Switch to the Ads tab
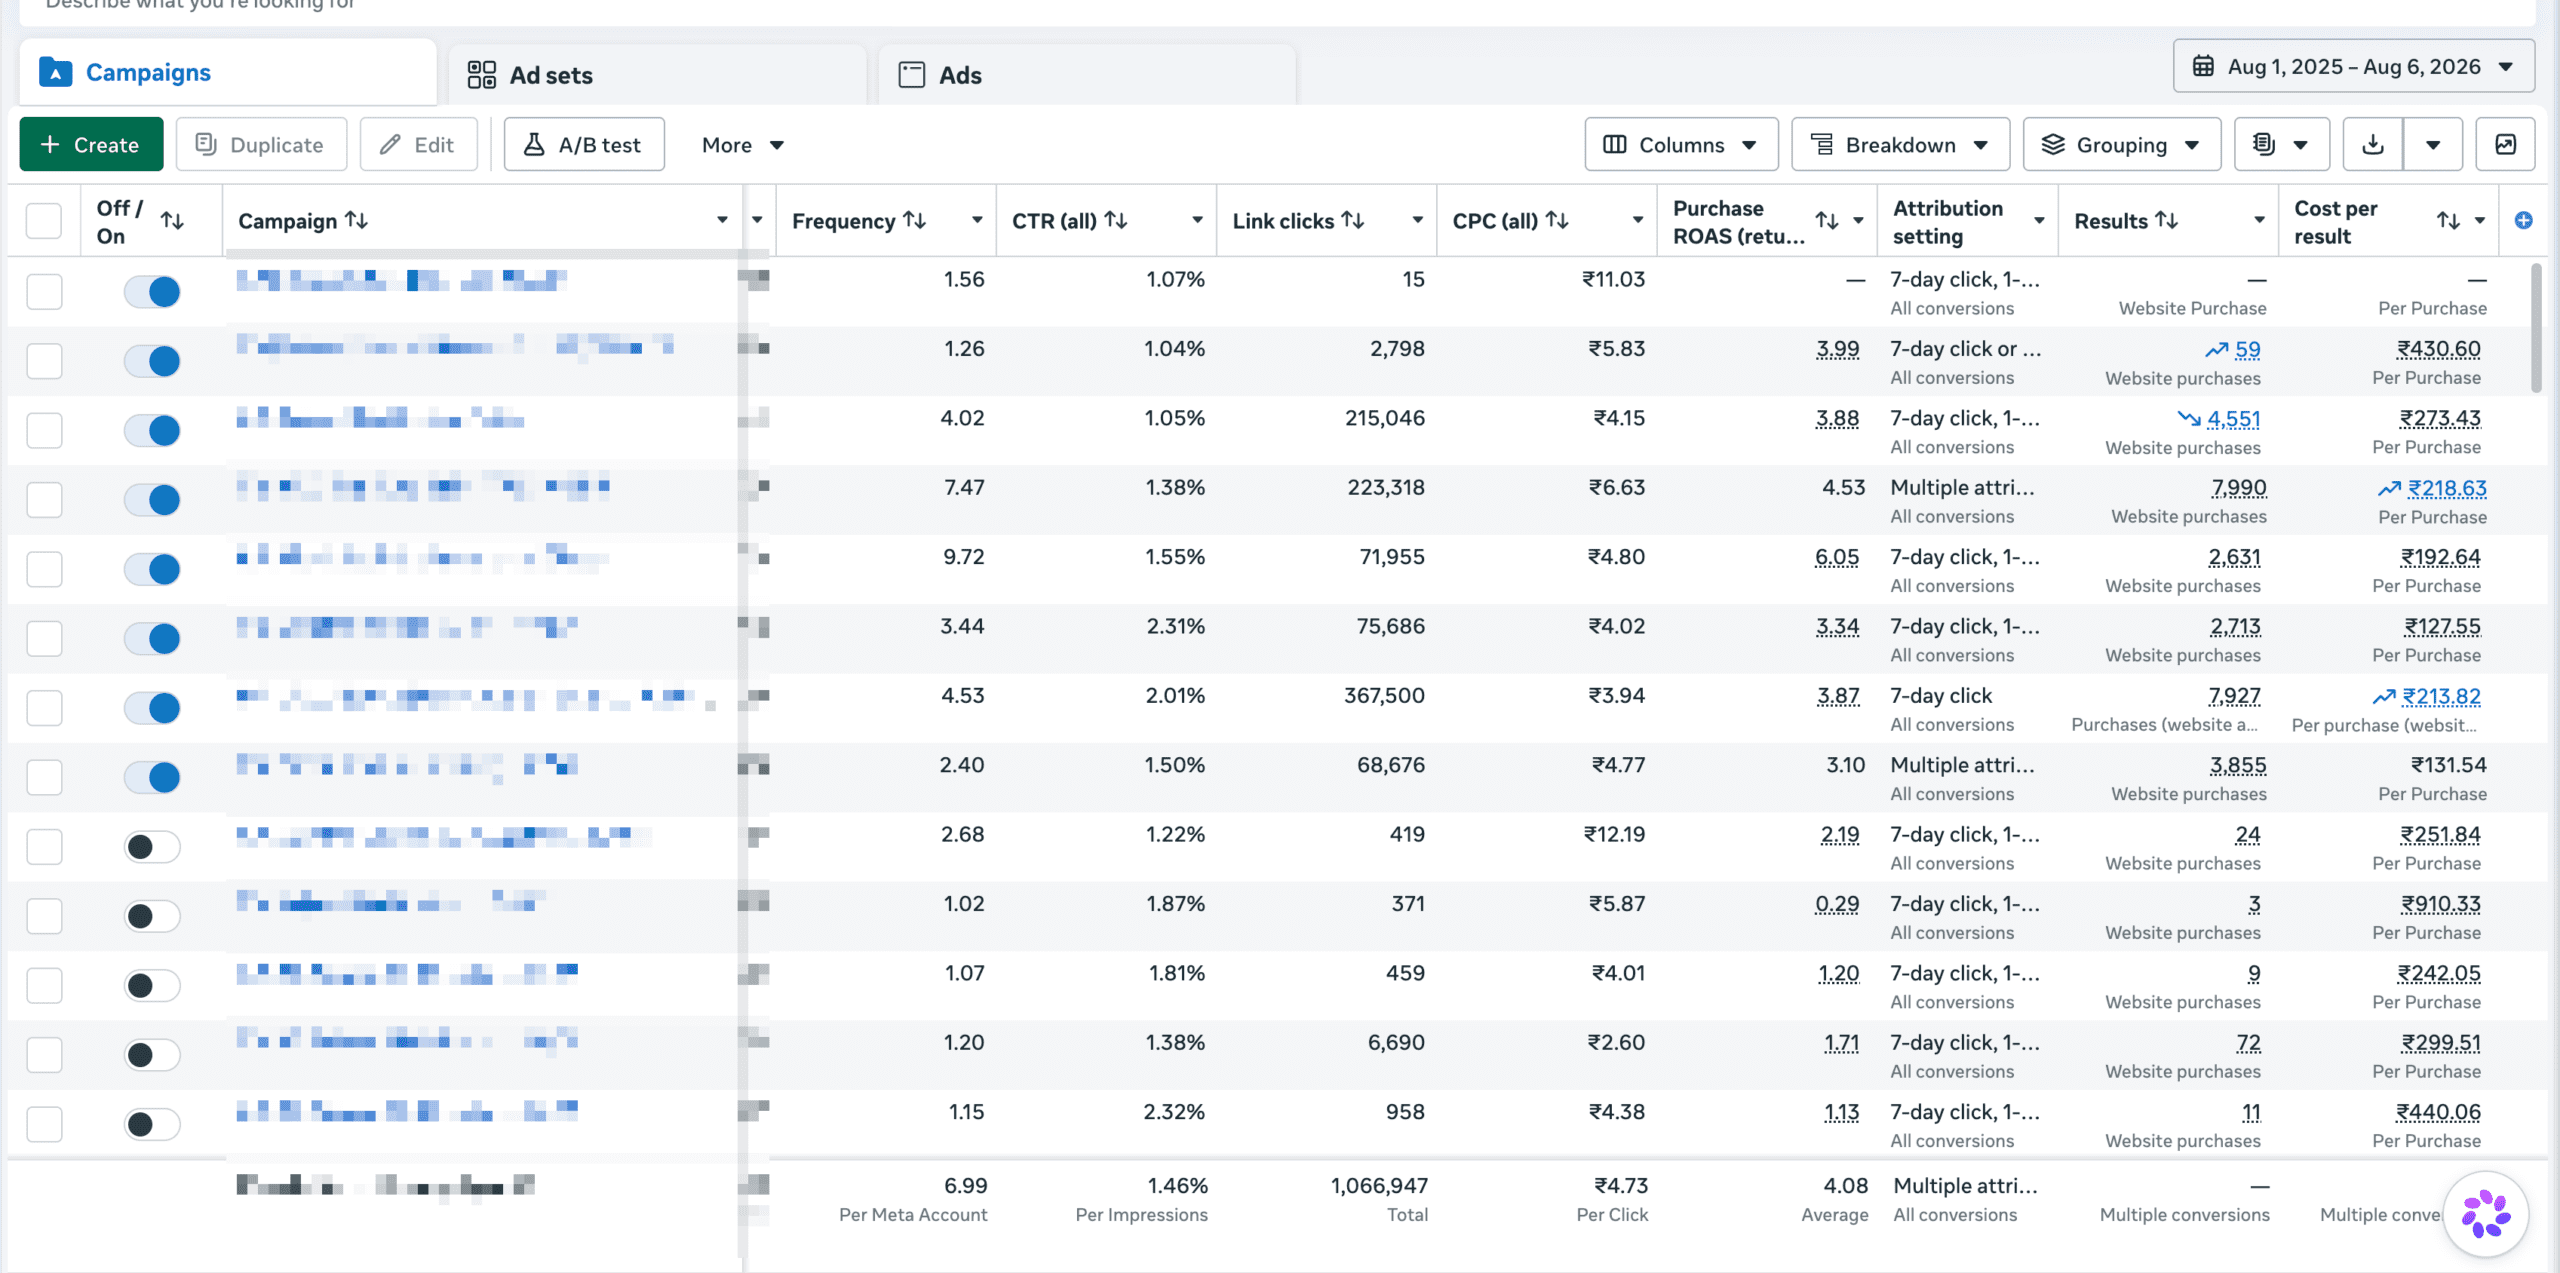This screenshot has height=1273, width=2560. click(1087, 75)
